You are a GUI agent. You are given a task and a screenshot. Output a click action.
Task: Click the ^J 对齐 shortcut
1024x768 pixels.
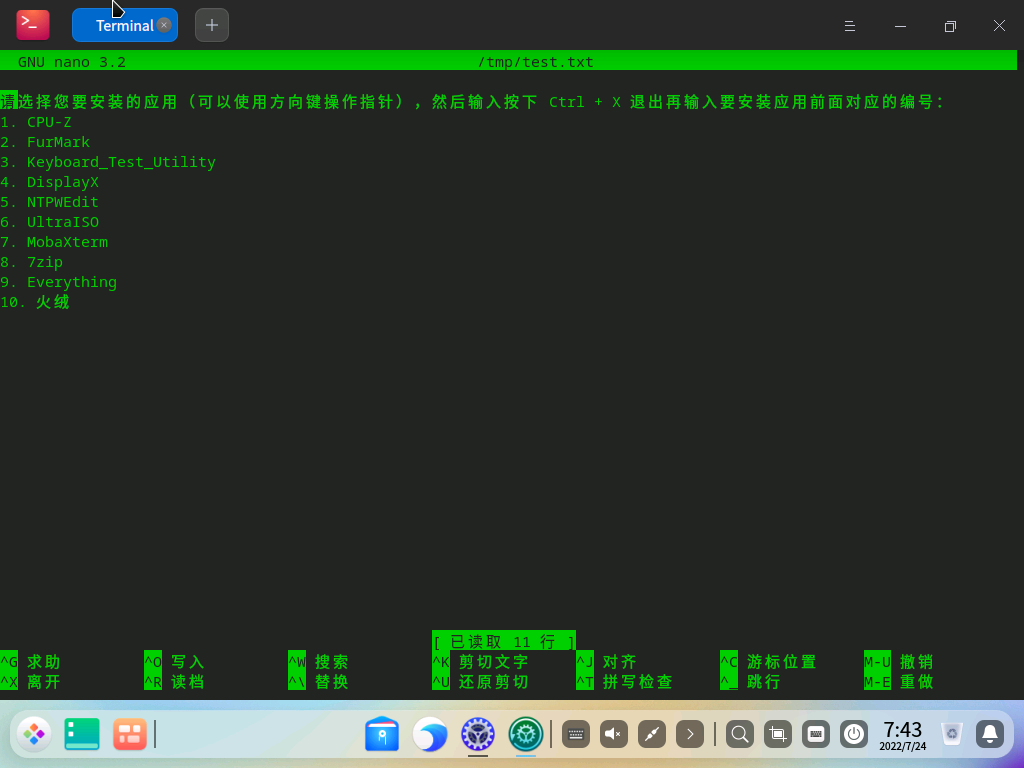click(x=607, y=662)
